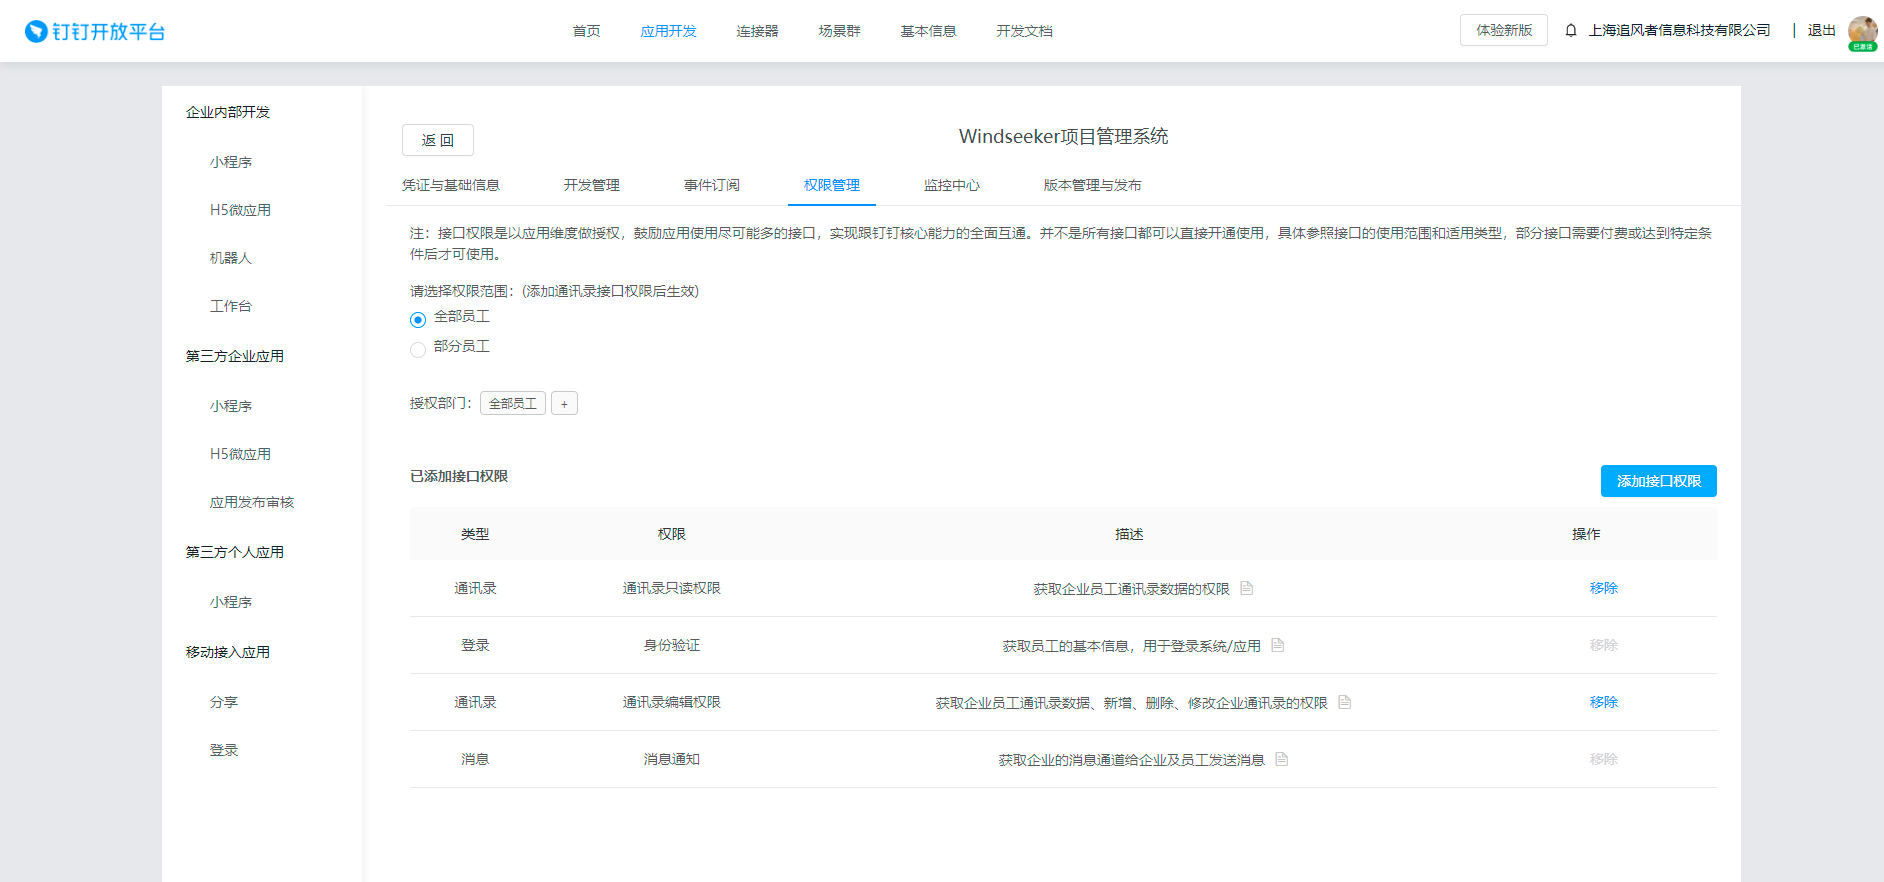Click the 第三方企业应用 sidebar heading
Screen dimensions: 1884x882
pos(235,356)
